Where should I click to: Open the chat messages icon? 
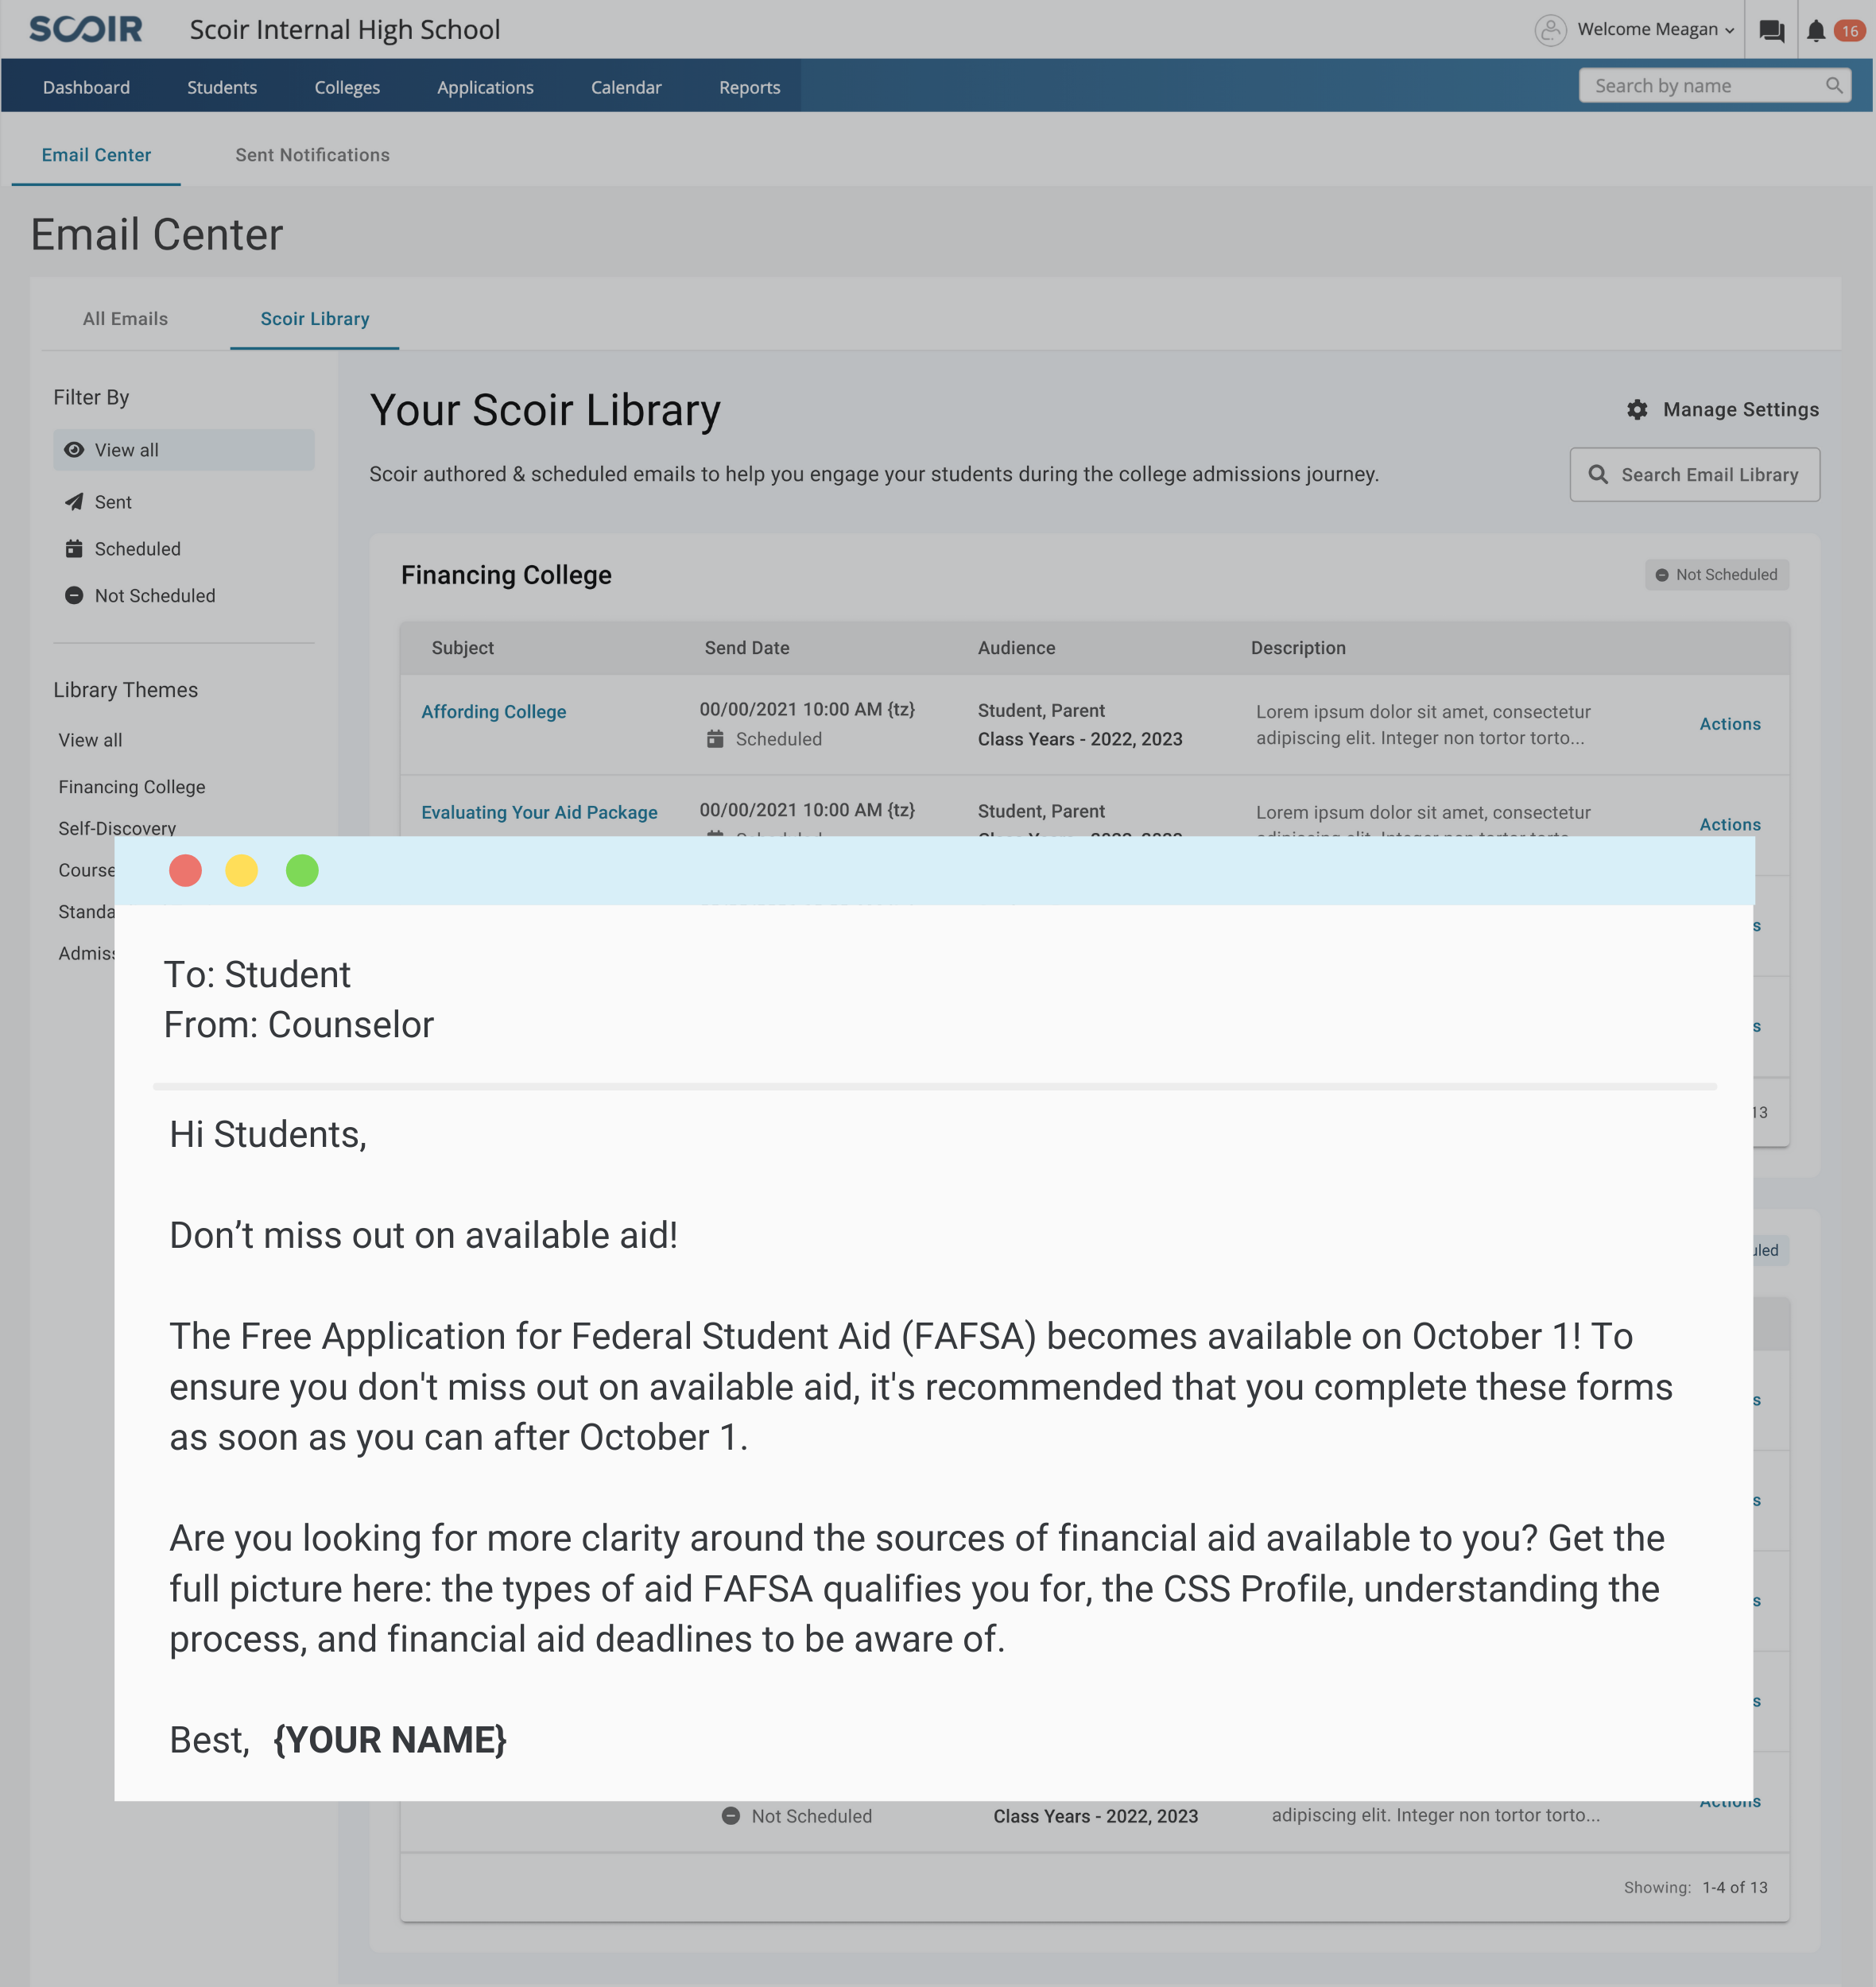pos(1771,30)
